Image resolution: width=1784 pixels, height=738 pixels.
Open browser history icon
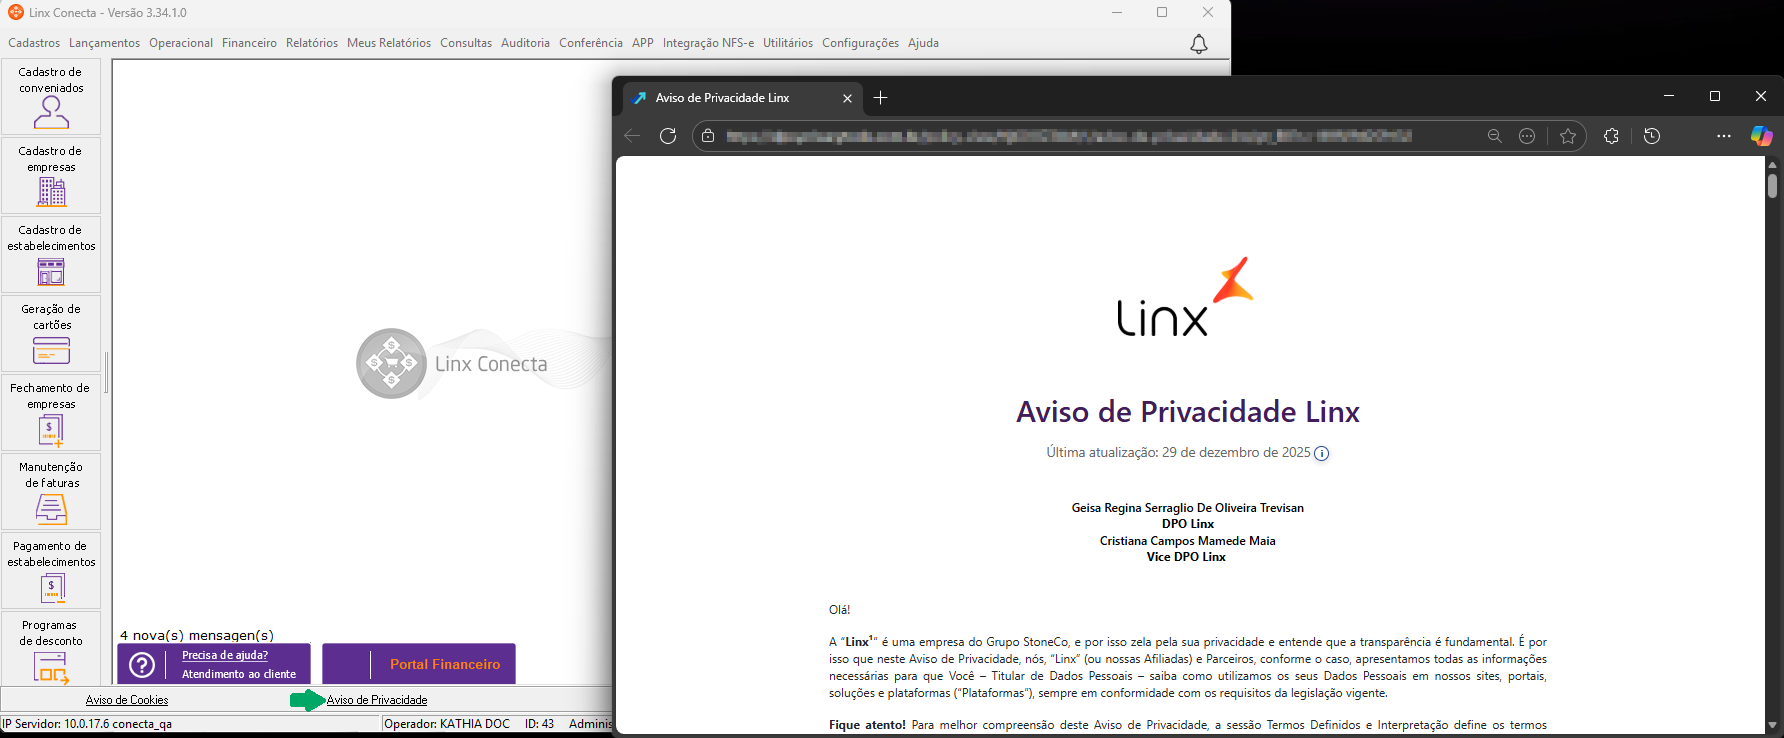pos(1652,136)
